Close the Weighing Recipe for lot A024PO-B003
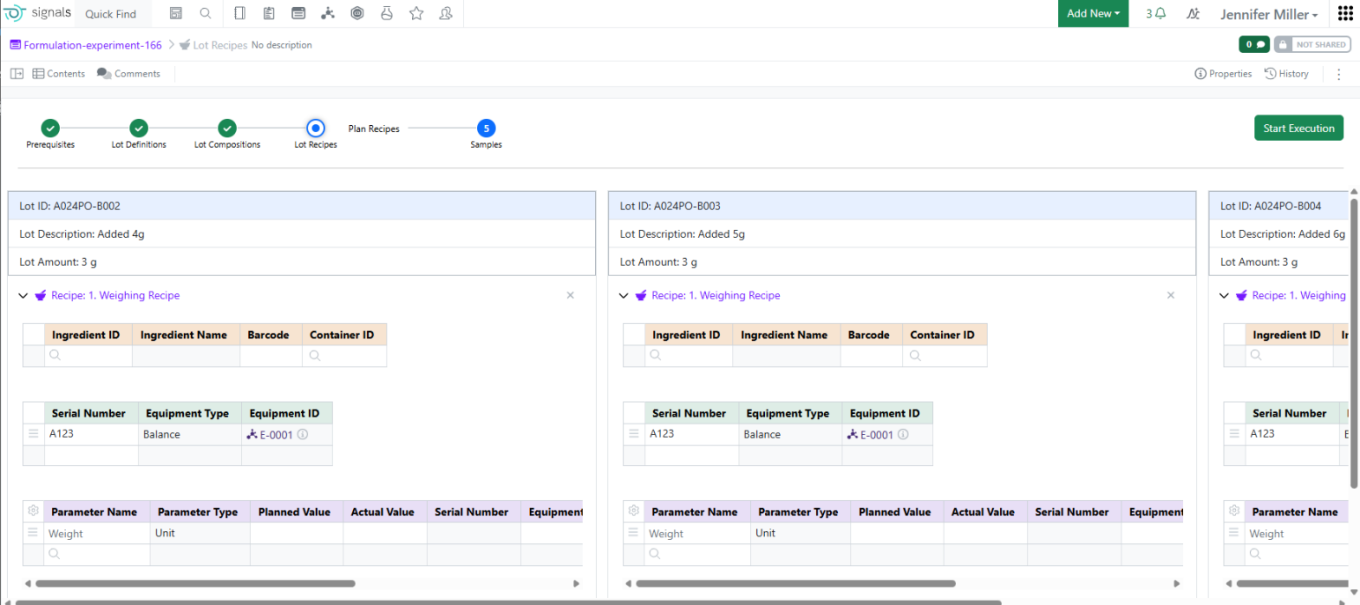Image resolution: width=1360 pixels, height=605 pixels. [x=1170, y=296]
